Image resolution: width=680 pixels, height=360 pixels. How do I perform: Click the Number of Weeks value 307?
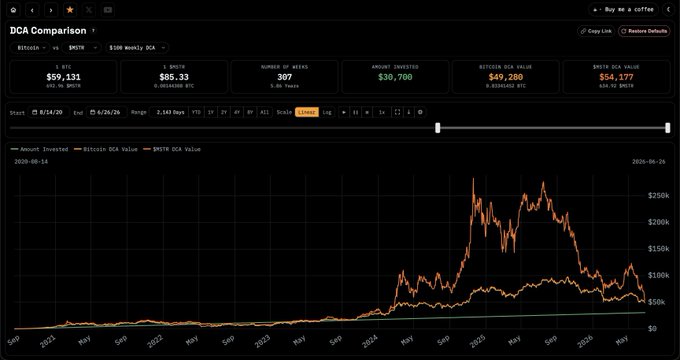284,77
